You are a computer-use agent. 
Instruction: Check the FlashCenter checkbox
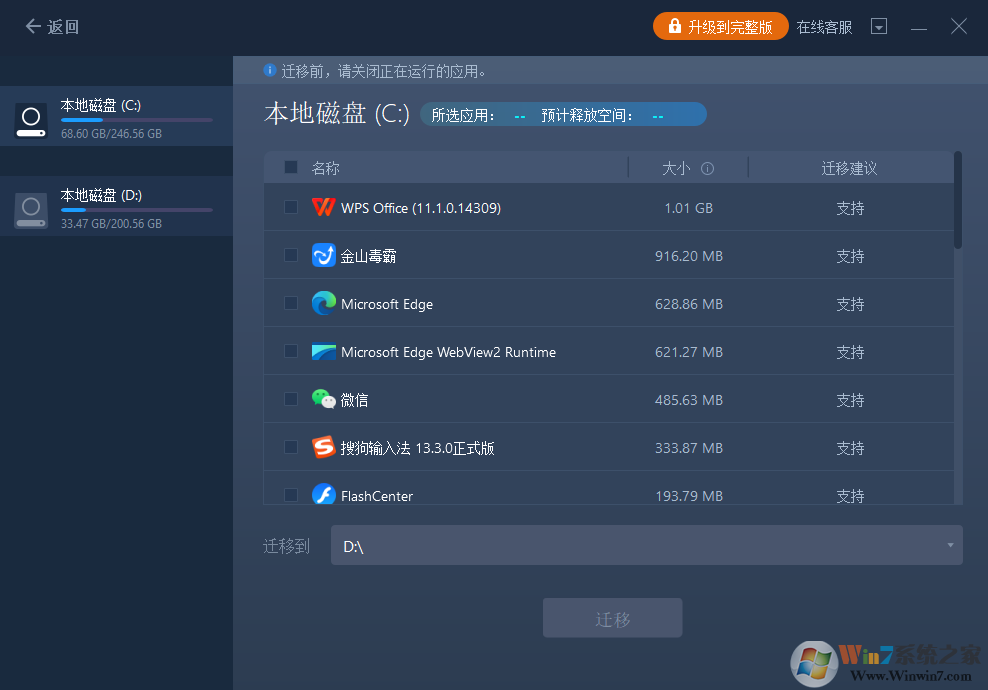point(290,495)
